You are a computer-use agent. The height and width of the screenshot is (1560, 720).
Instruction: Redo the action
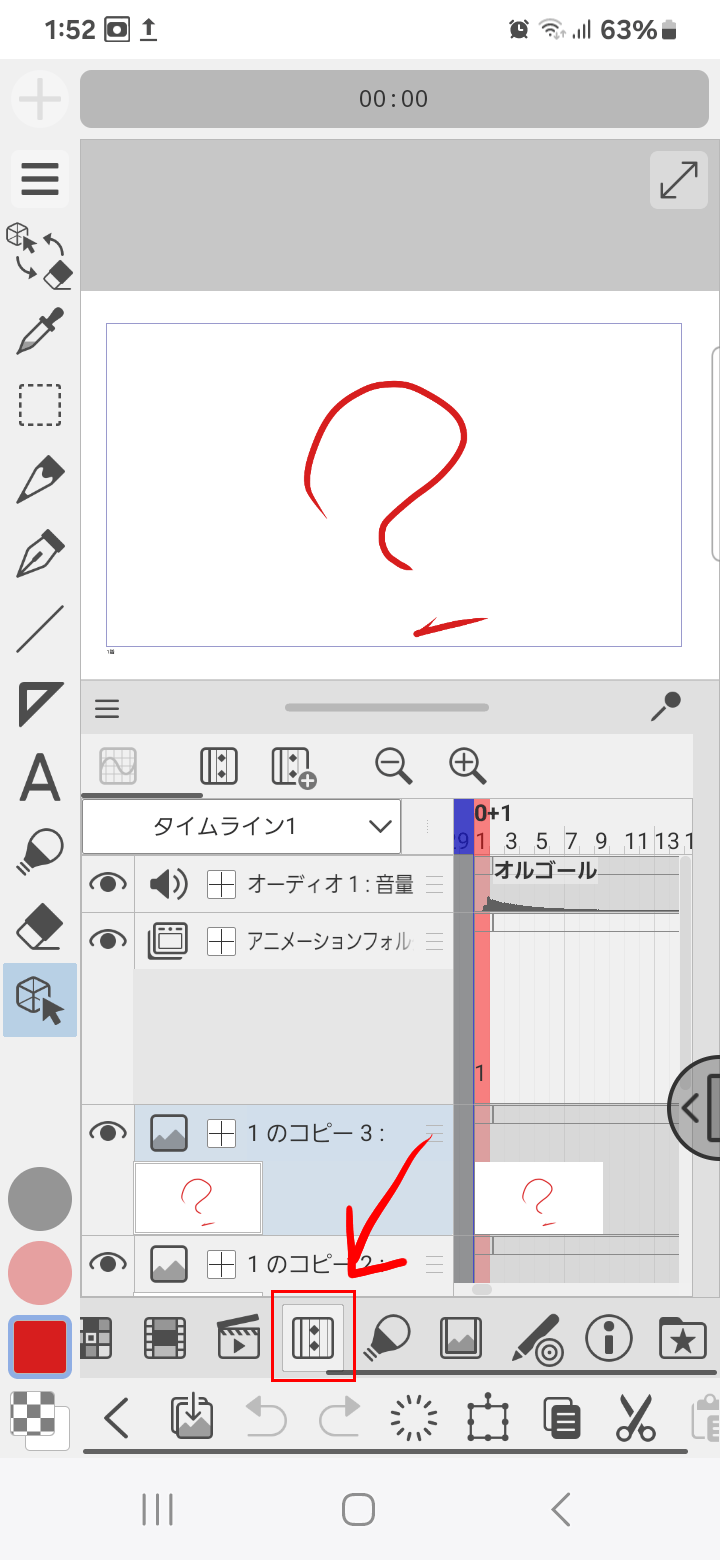coord(338,1417)
